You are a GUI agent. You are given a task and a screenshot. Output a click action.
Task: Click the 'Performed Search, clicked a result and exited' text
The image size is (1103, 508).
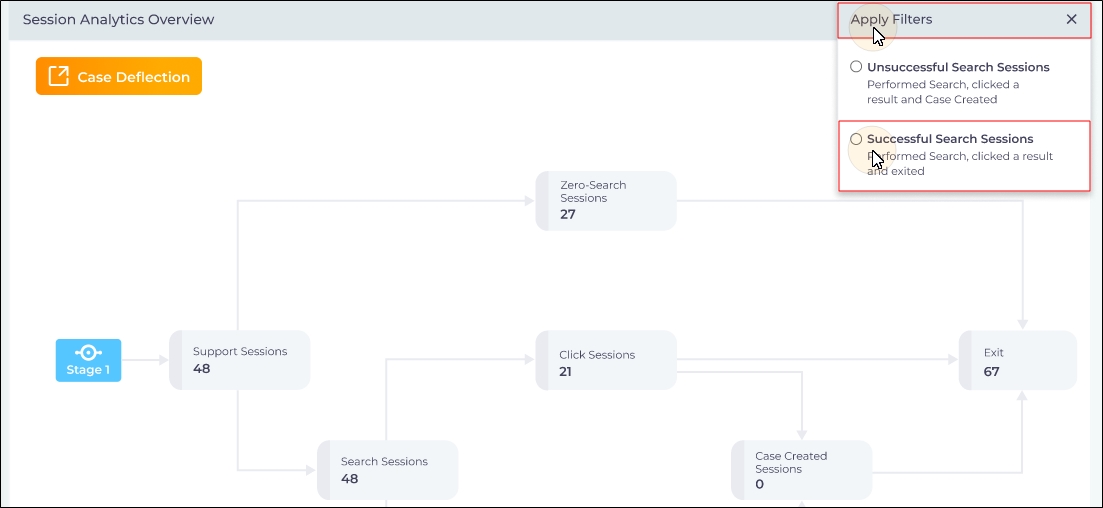tap(960, 163)
